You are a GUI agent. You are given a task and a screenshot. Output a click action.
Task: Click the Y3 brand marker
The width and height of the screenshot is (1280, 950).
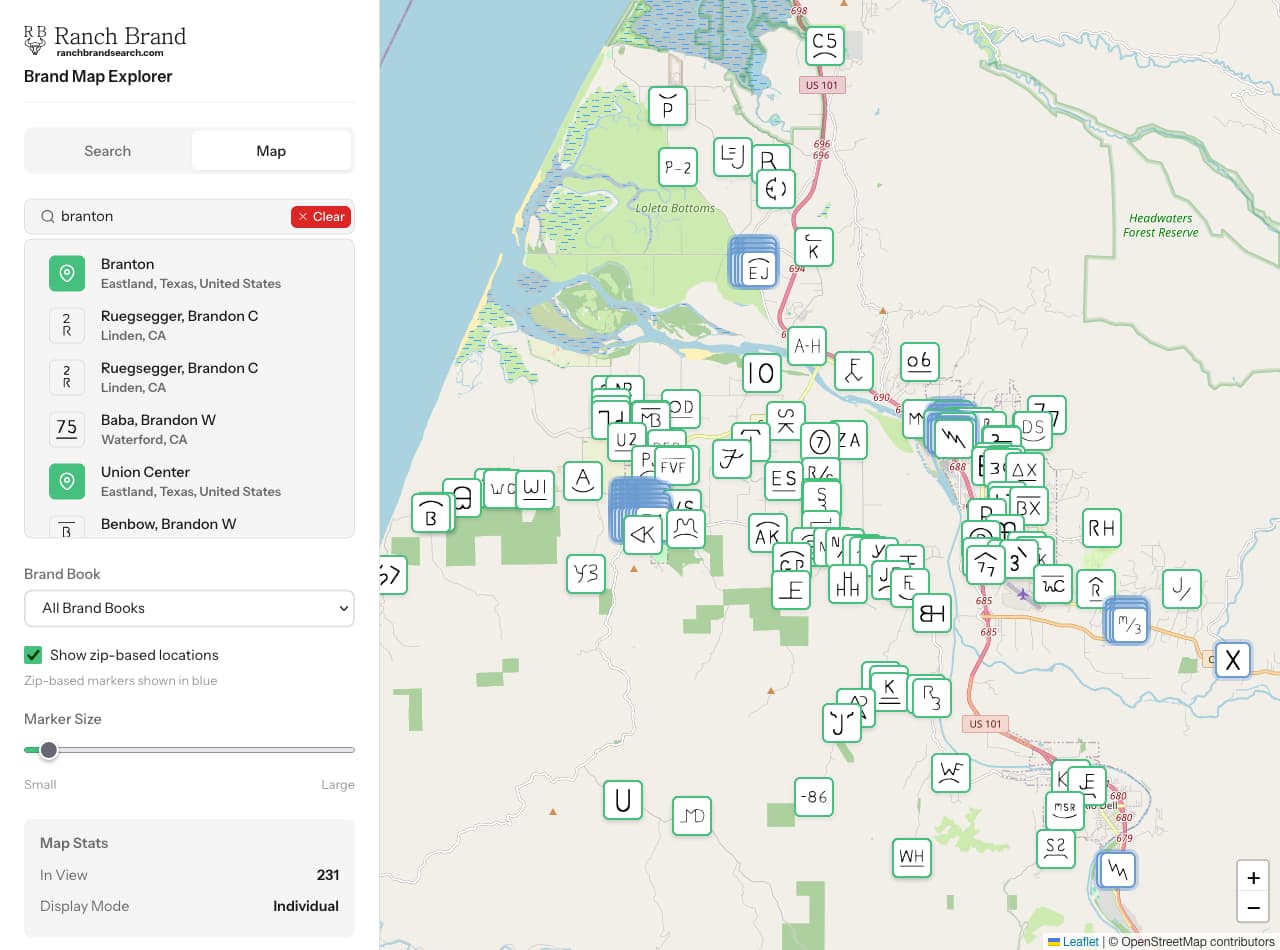pos(585,575)
